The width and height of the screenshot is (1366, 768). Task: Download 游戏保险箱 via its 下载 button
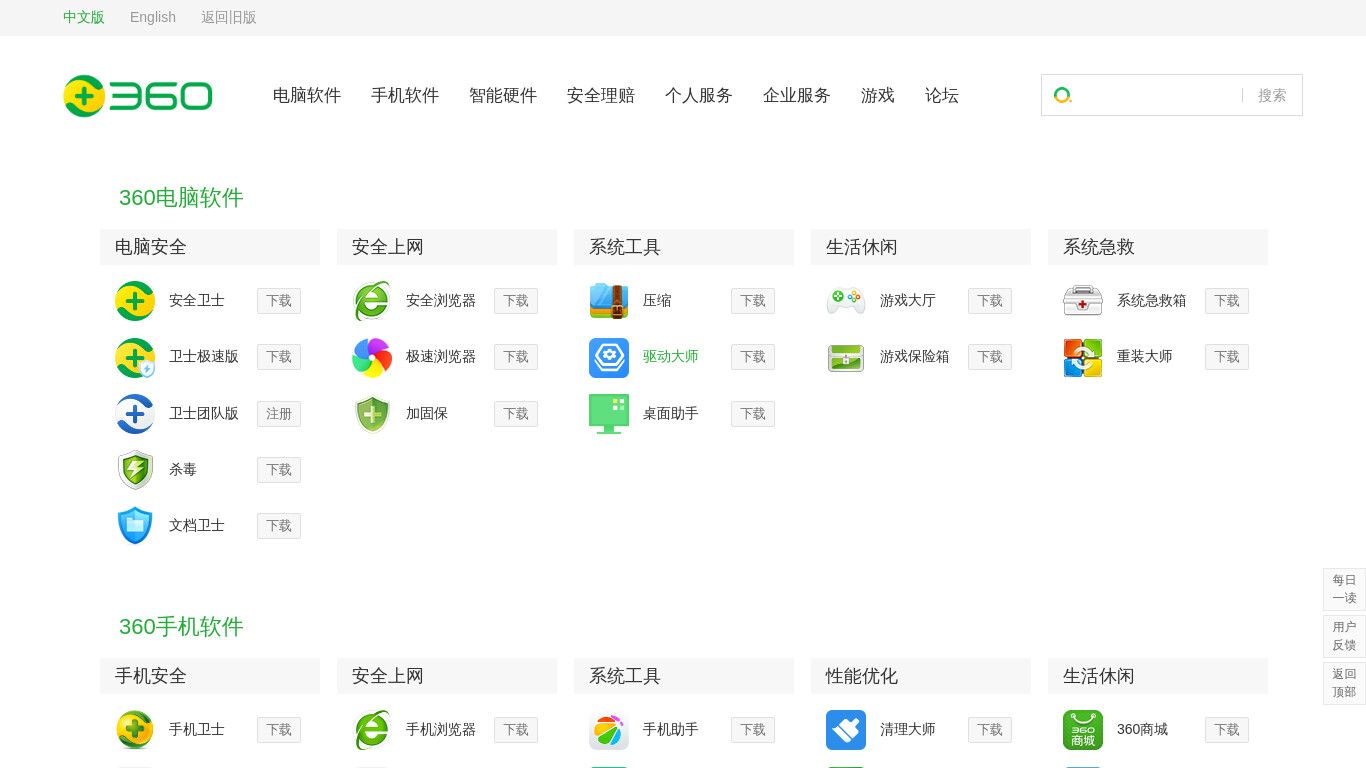990,357
